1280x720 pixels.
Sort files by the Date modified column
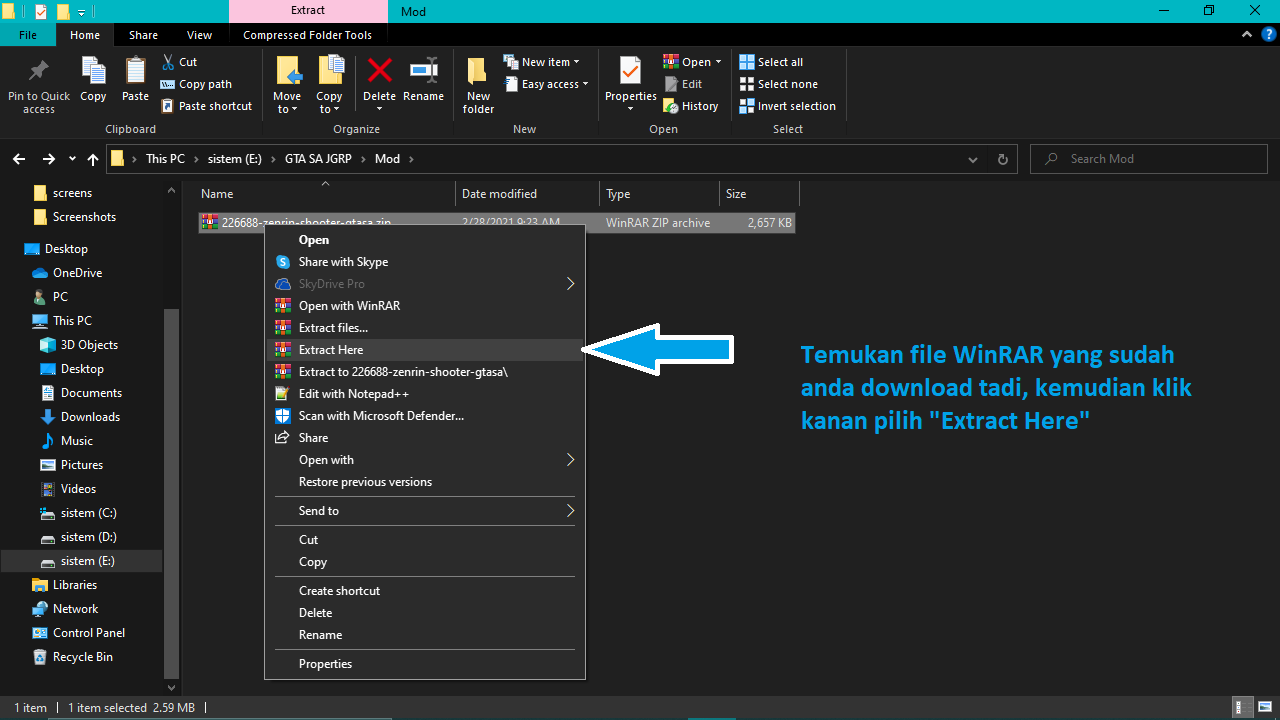[527, 194]
